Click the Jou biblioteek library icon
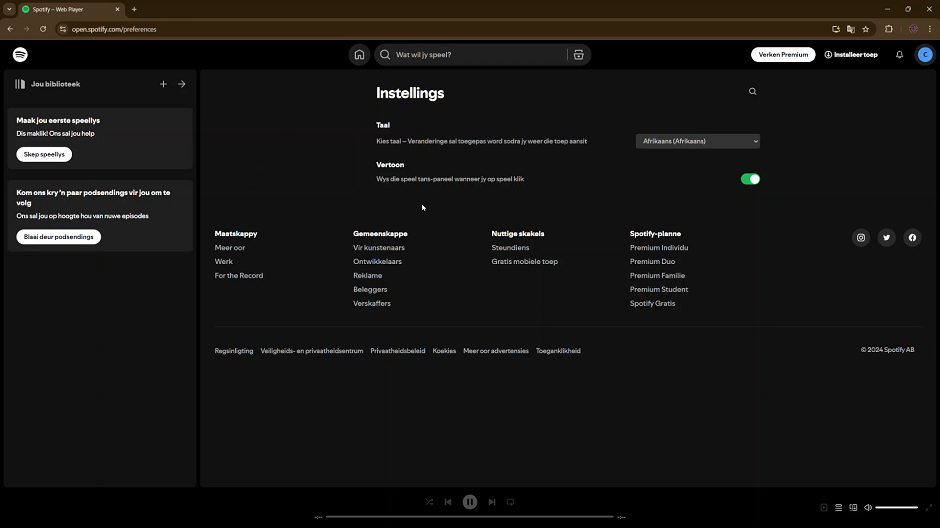940x528 pixels. click(x=20, y=84)
